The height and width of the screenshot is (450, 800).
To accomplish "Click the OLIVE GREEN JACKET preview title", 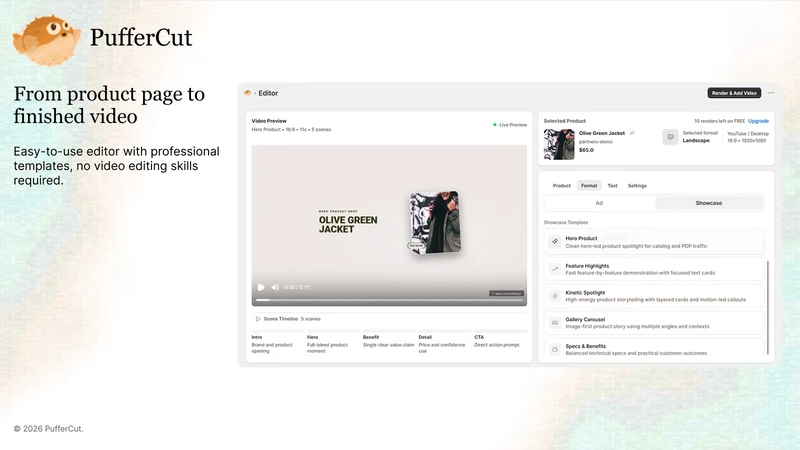I will [x=348, y=224].
